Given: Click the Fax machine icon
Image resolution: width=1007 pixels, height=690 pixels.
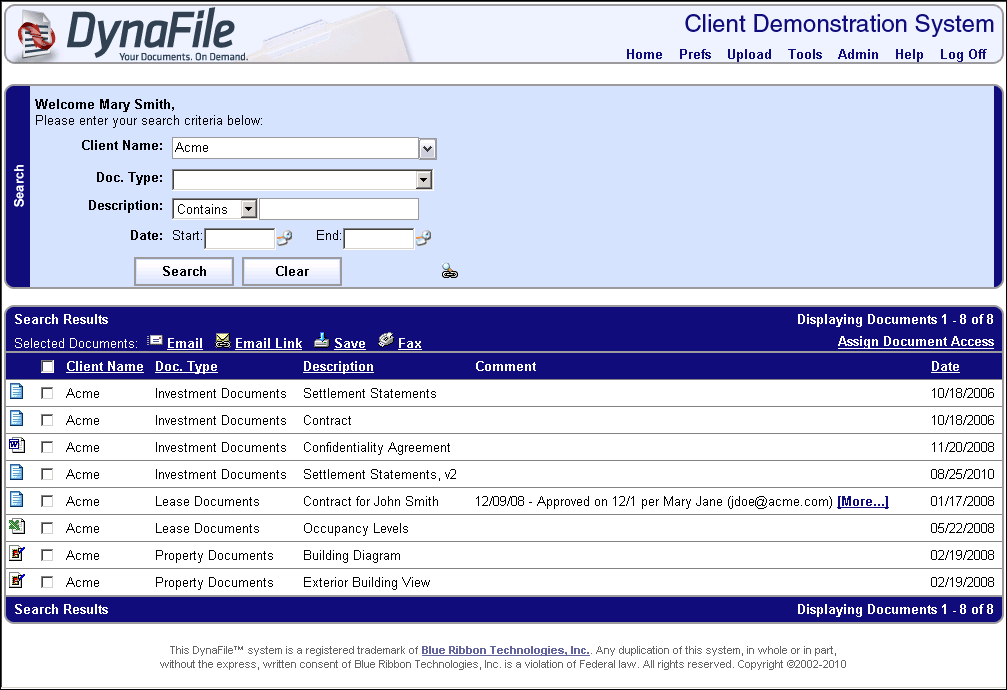Looking at the screenshot, I should tap(385, 340).
